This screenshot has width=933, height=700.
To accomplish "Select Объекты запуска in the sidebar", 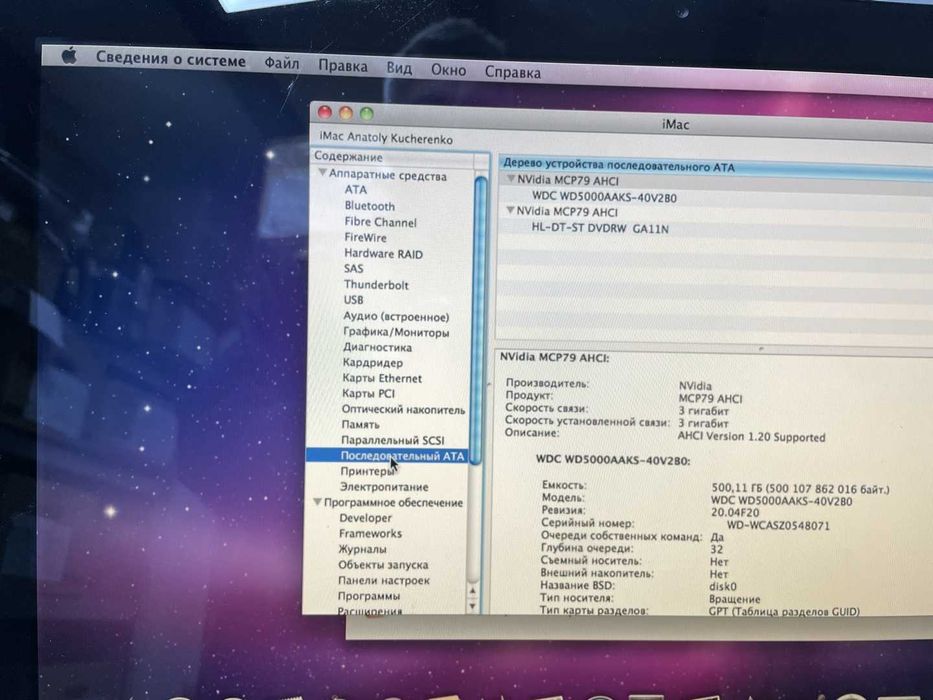I will pyautogui.click(x=383, y=565).
